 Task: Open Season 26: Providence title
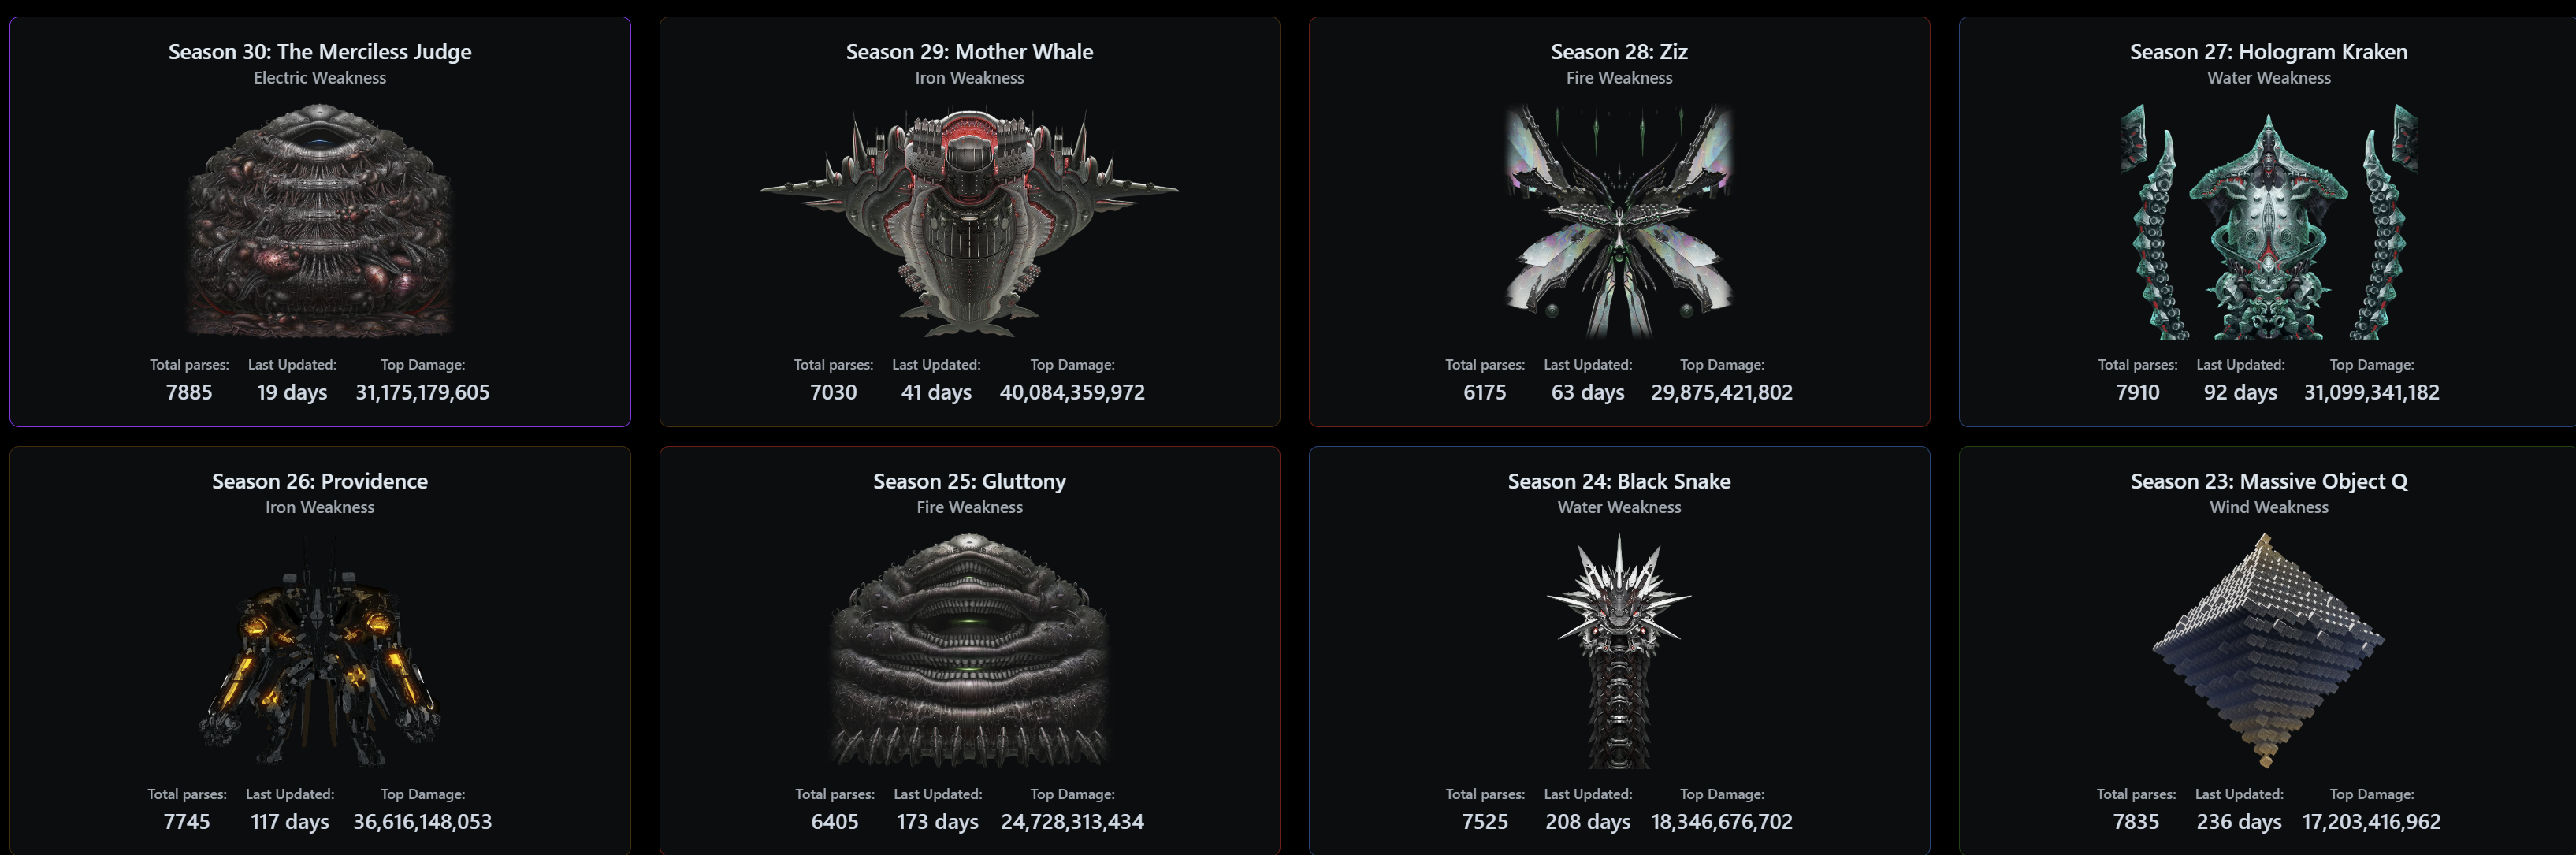tap(320, 481)
